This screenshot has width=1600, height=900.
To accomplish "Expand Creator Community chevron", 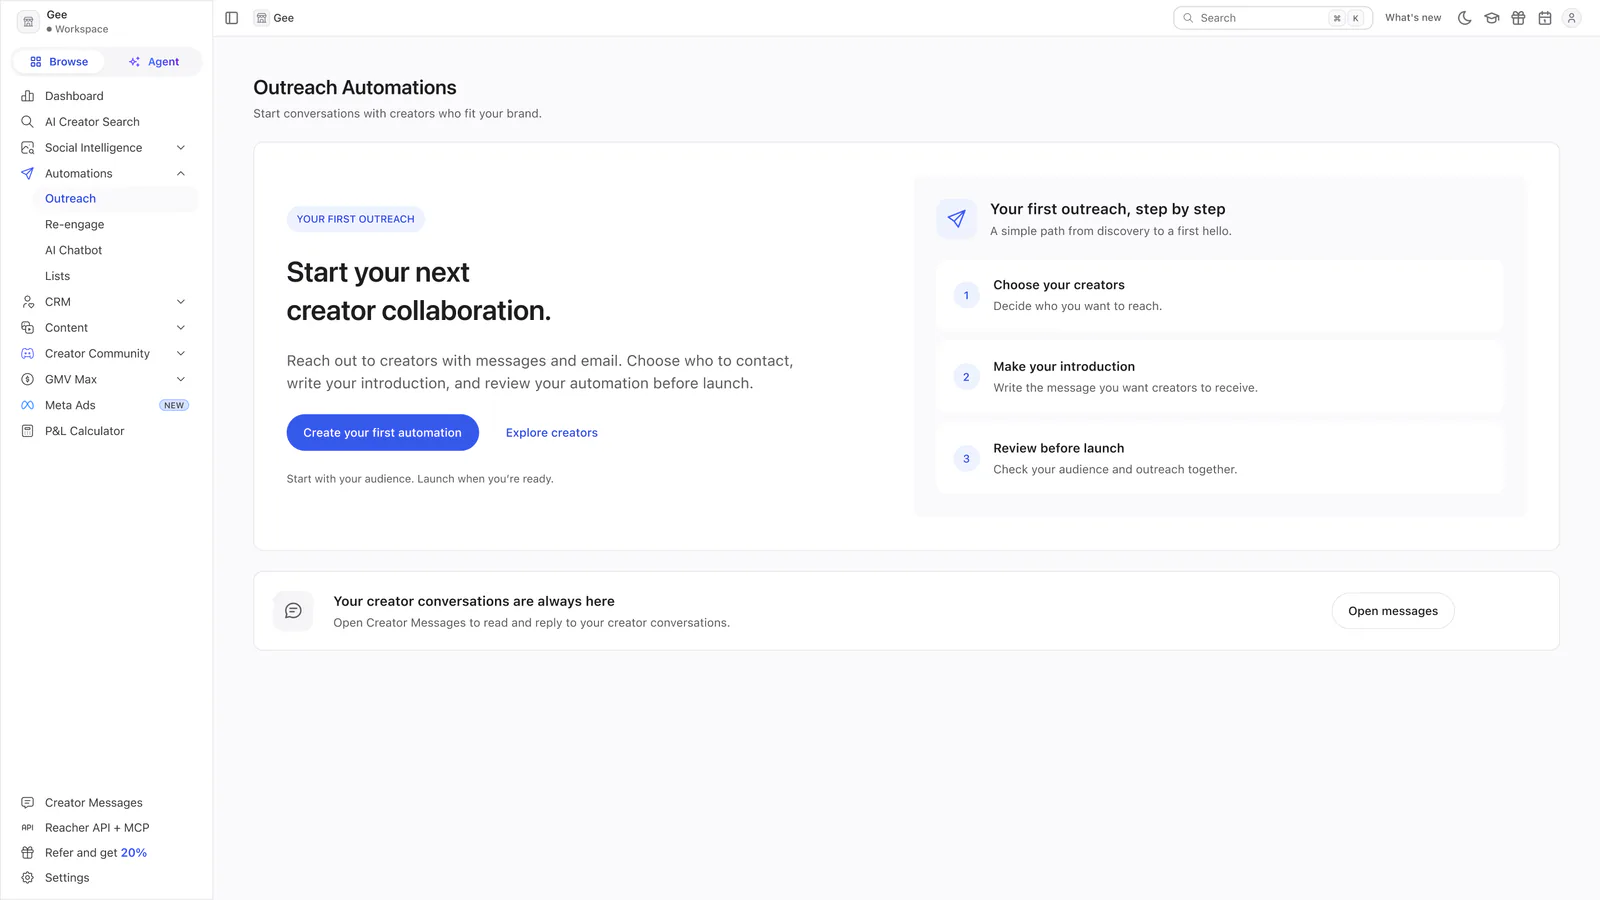I will (x=181, y=354).
